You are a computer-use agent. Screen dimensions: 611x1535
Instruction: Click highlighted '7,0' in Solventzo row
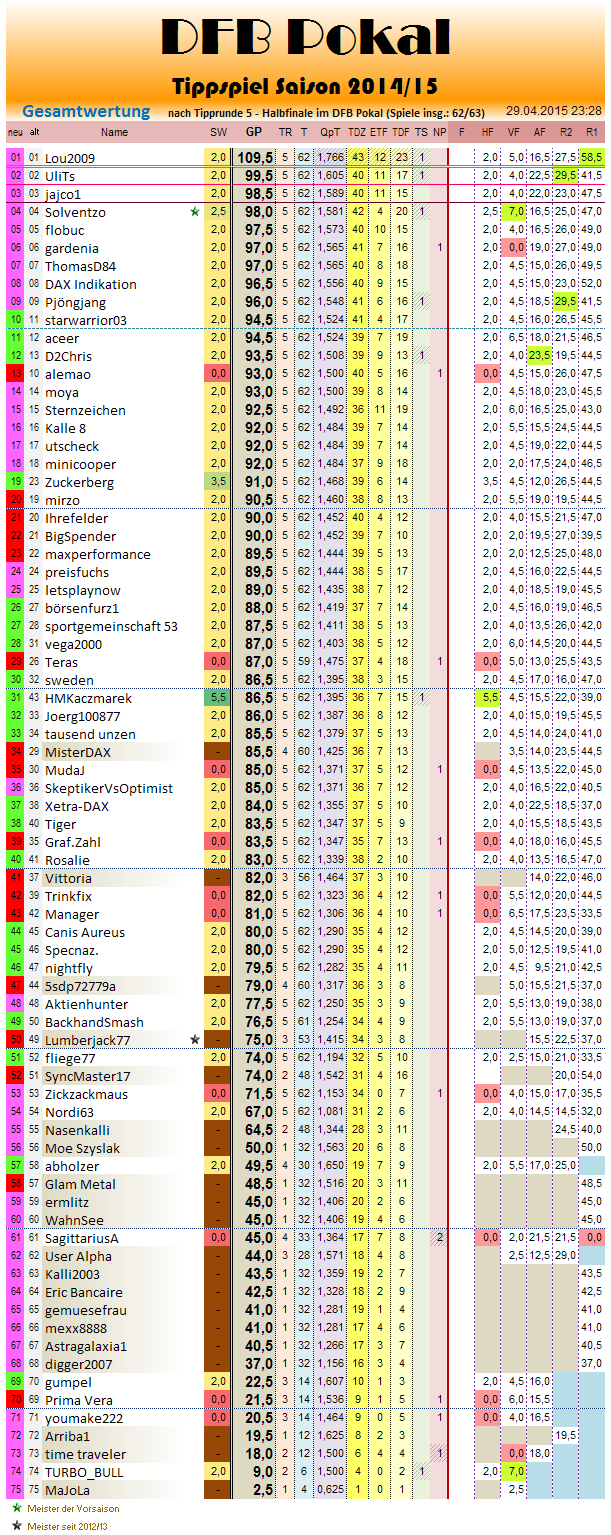coord(515,212)
